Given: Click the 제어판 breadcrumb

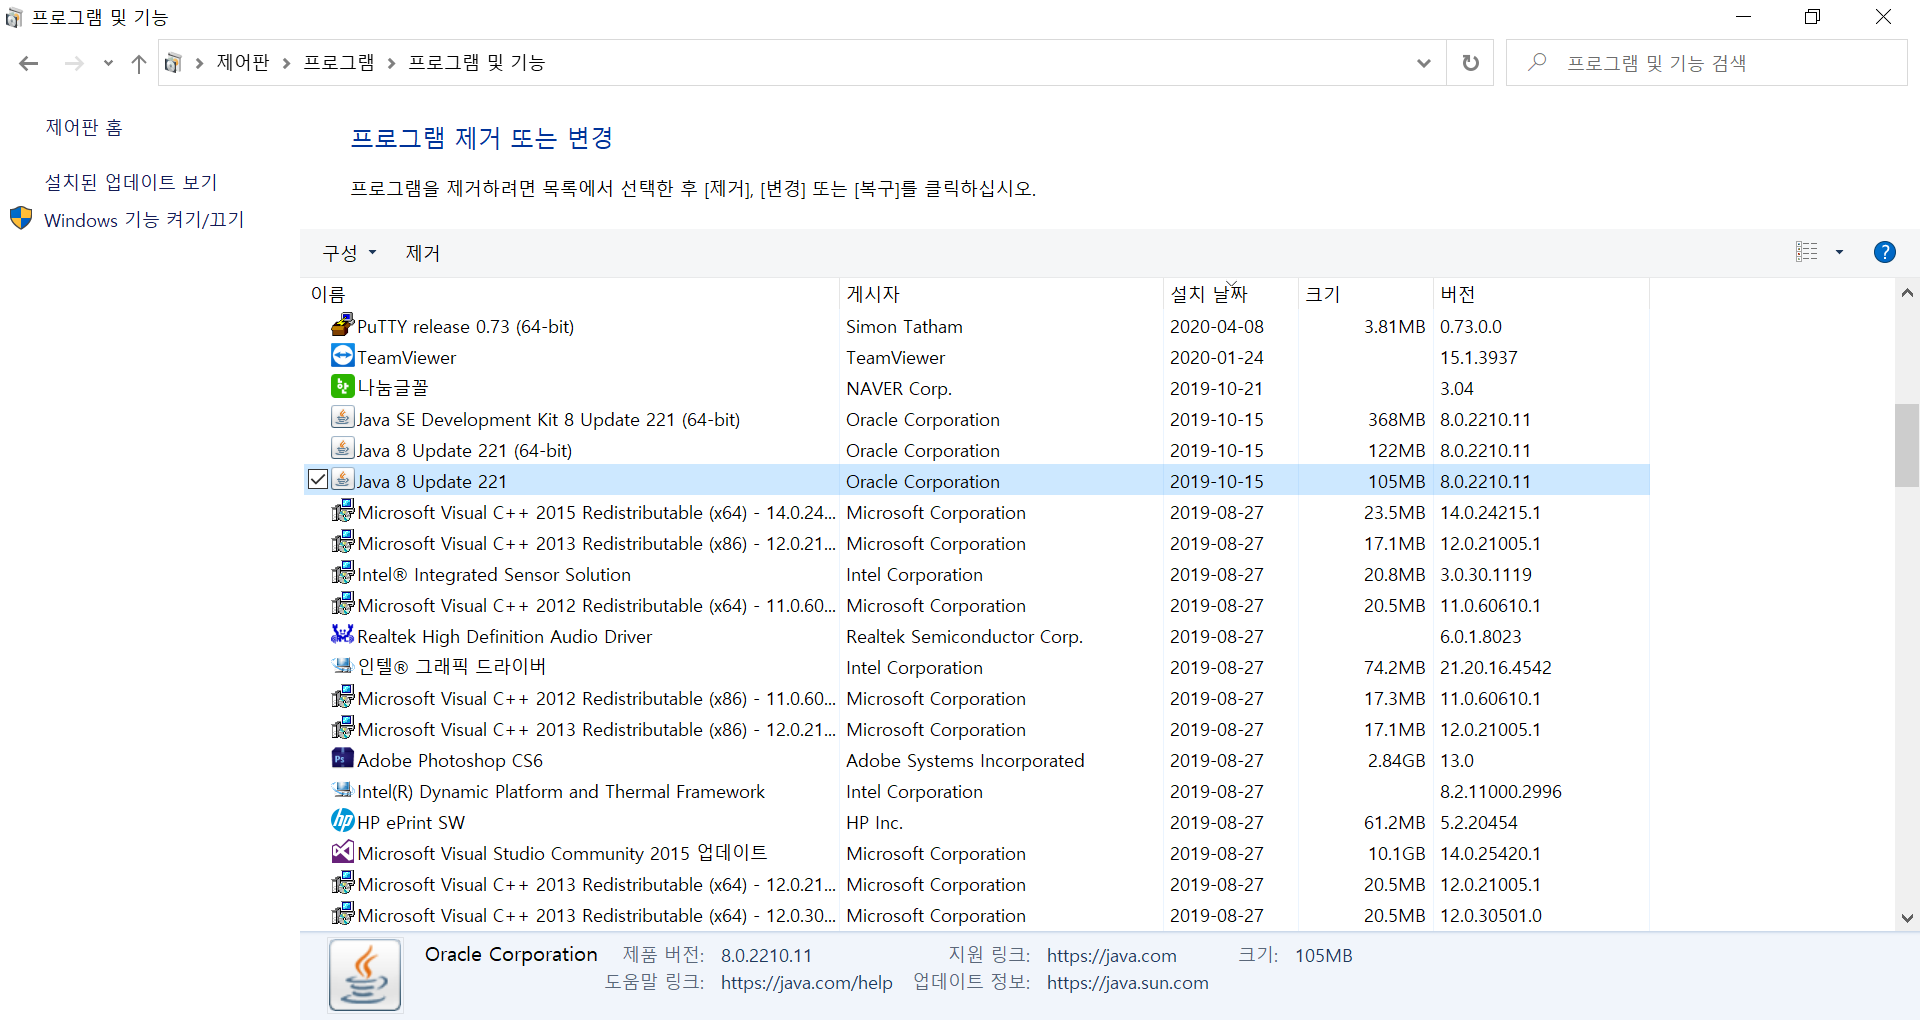Looking at the screenshot, I should tap(243, 63).
